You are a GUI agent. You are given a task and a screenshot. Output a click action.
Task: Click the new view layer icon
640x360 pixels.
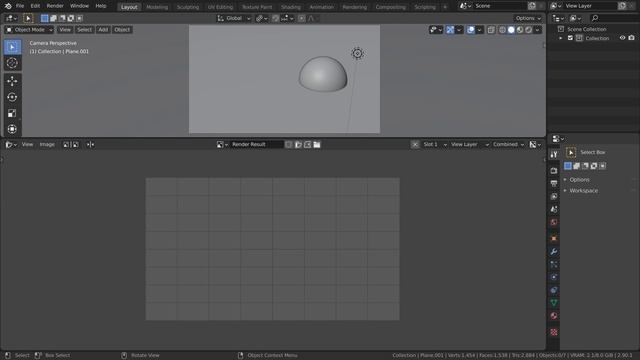(622, 6)
